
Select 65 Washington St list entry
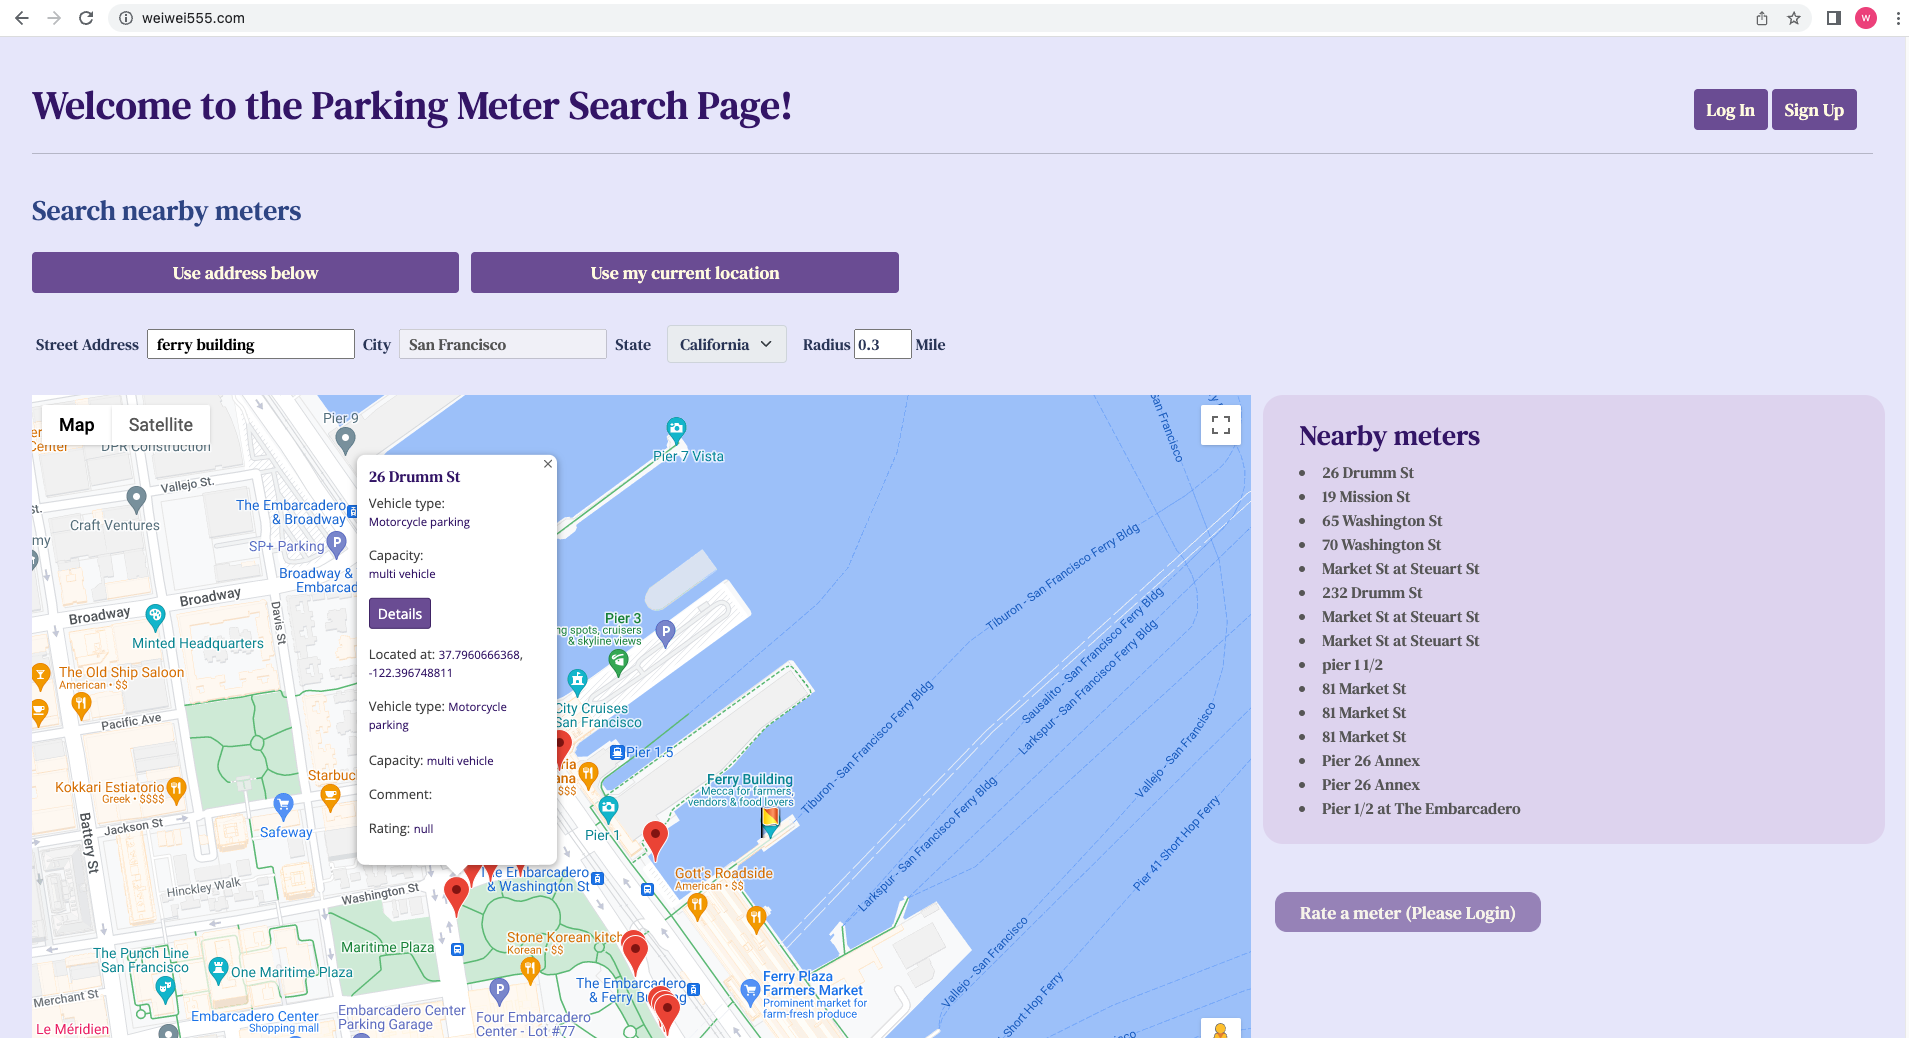1381,521
